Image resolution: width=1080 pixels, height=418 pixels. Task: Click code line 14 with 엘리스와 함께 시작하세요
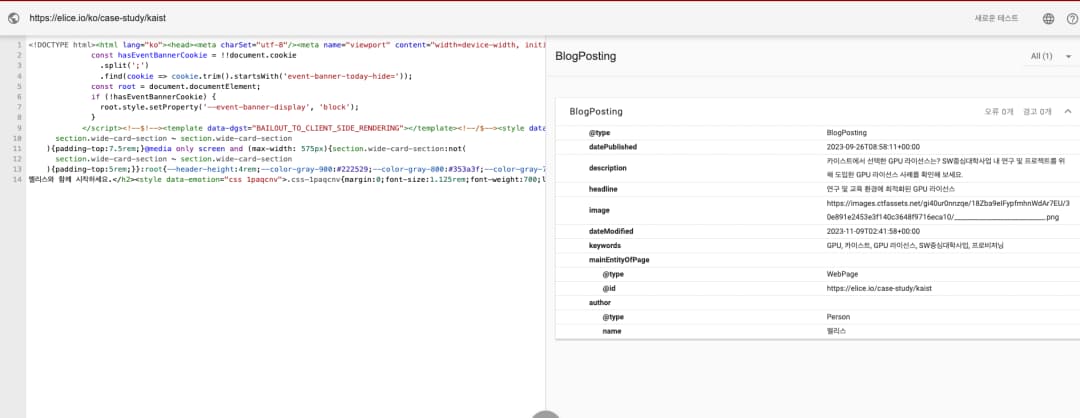point(287,180)
